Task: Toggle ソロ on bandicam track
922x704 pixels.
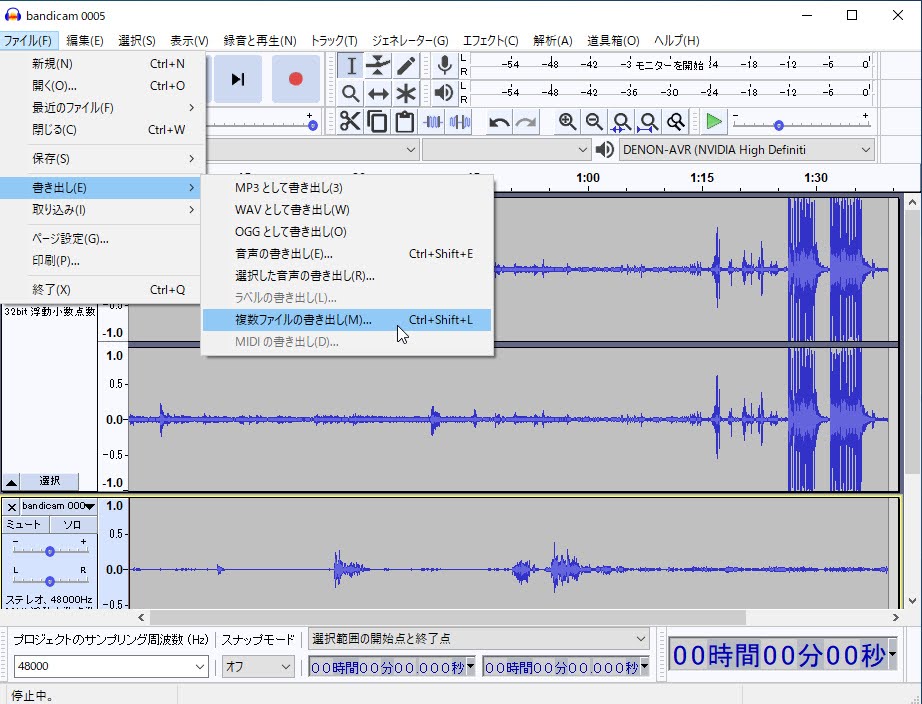Action: (x=73, y=525)
